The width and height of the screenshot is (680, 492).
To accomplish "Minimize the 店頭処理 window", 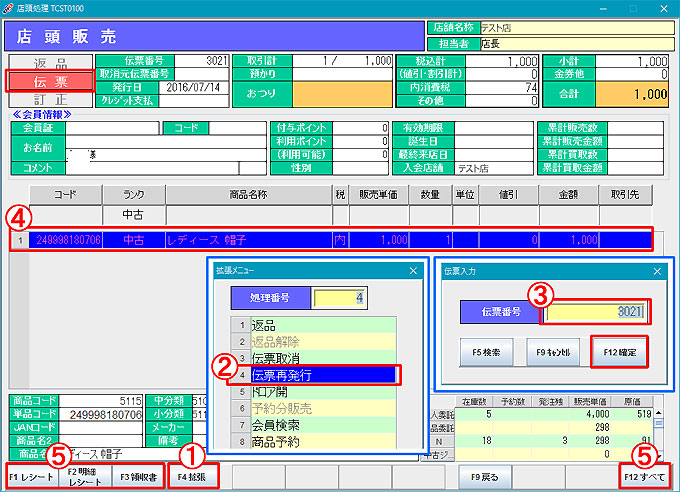I will click(x=603, y=9).
